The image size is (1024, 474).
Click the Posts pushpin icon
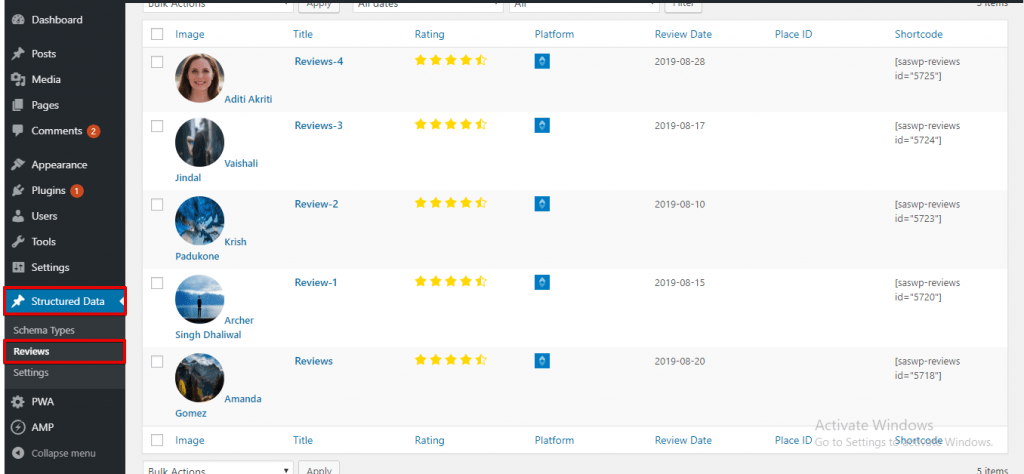[x=18, y=54]
